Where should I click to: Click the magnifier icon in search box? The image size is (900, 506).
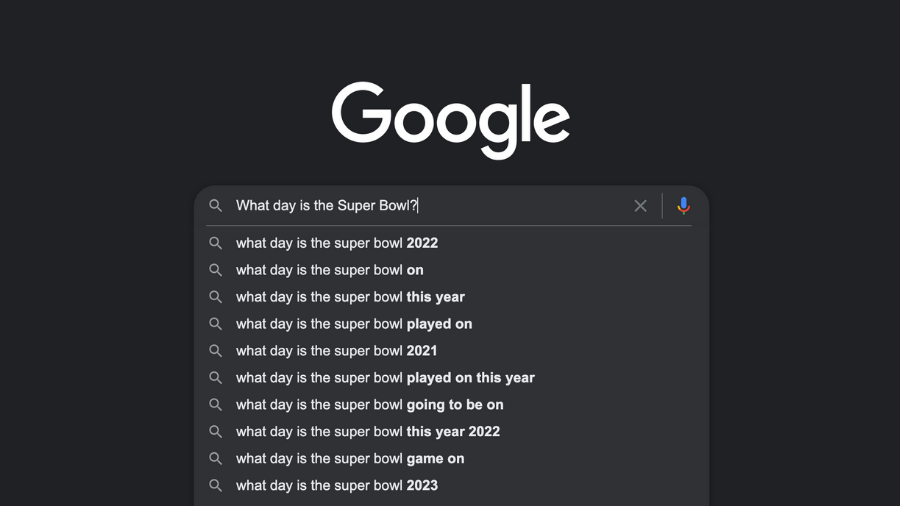click(215, 206)
